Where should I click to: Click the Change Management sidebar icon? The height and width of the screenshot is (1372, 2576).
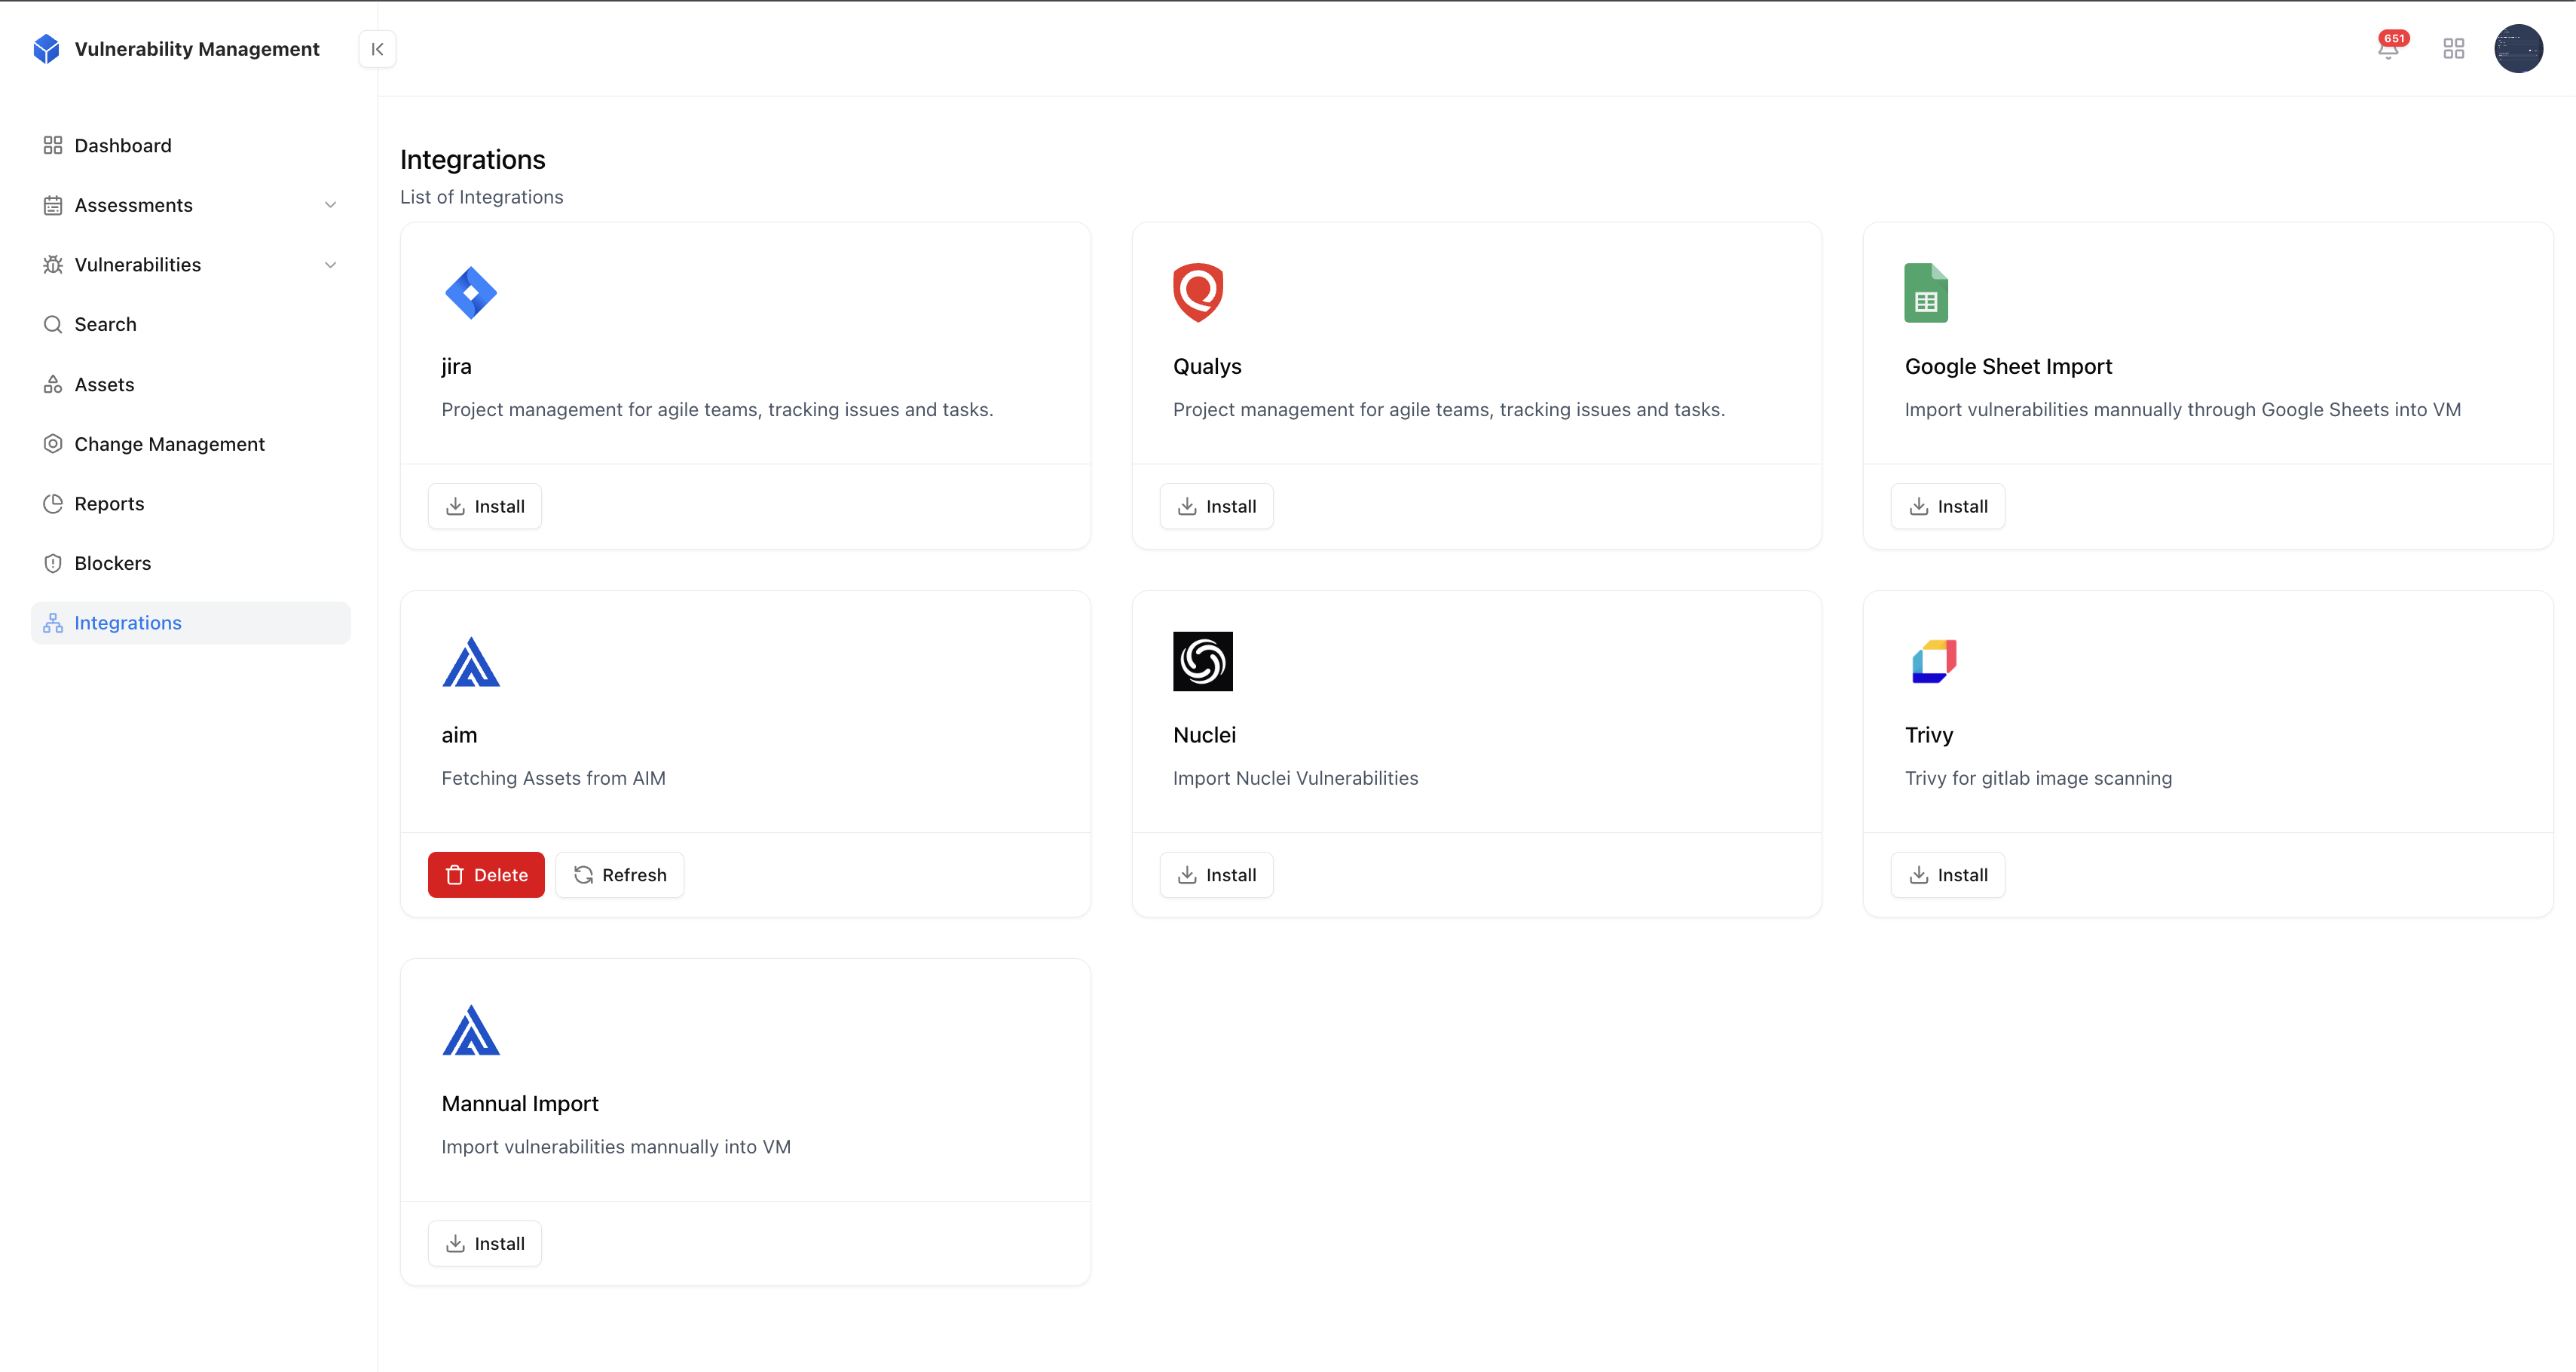[x=53, y=443]
